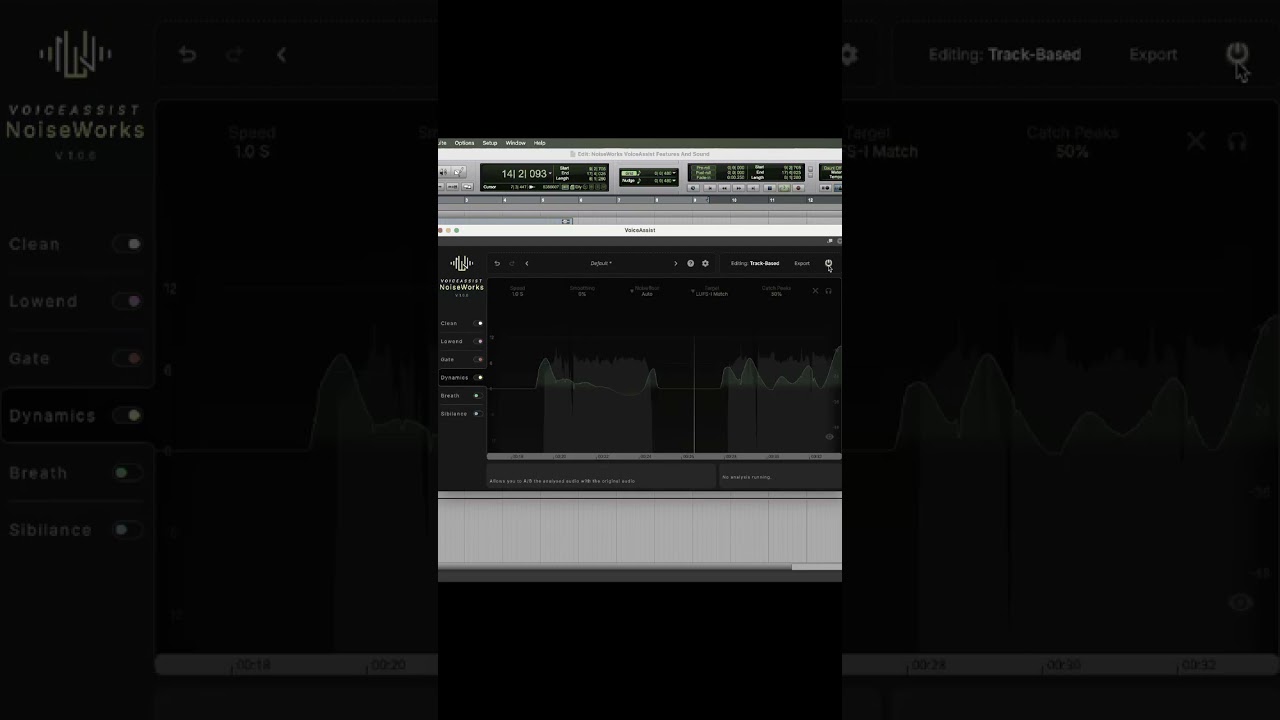This screenshot has height=720, width=1280.
Task: Select the Pro Tools Pencil tool
Action: 459,173
